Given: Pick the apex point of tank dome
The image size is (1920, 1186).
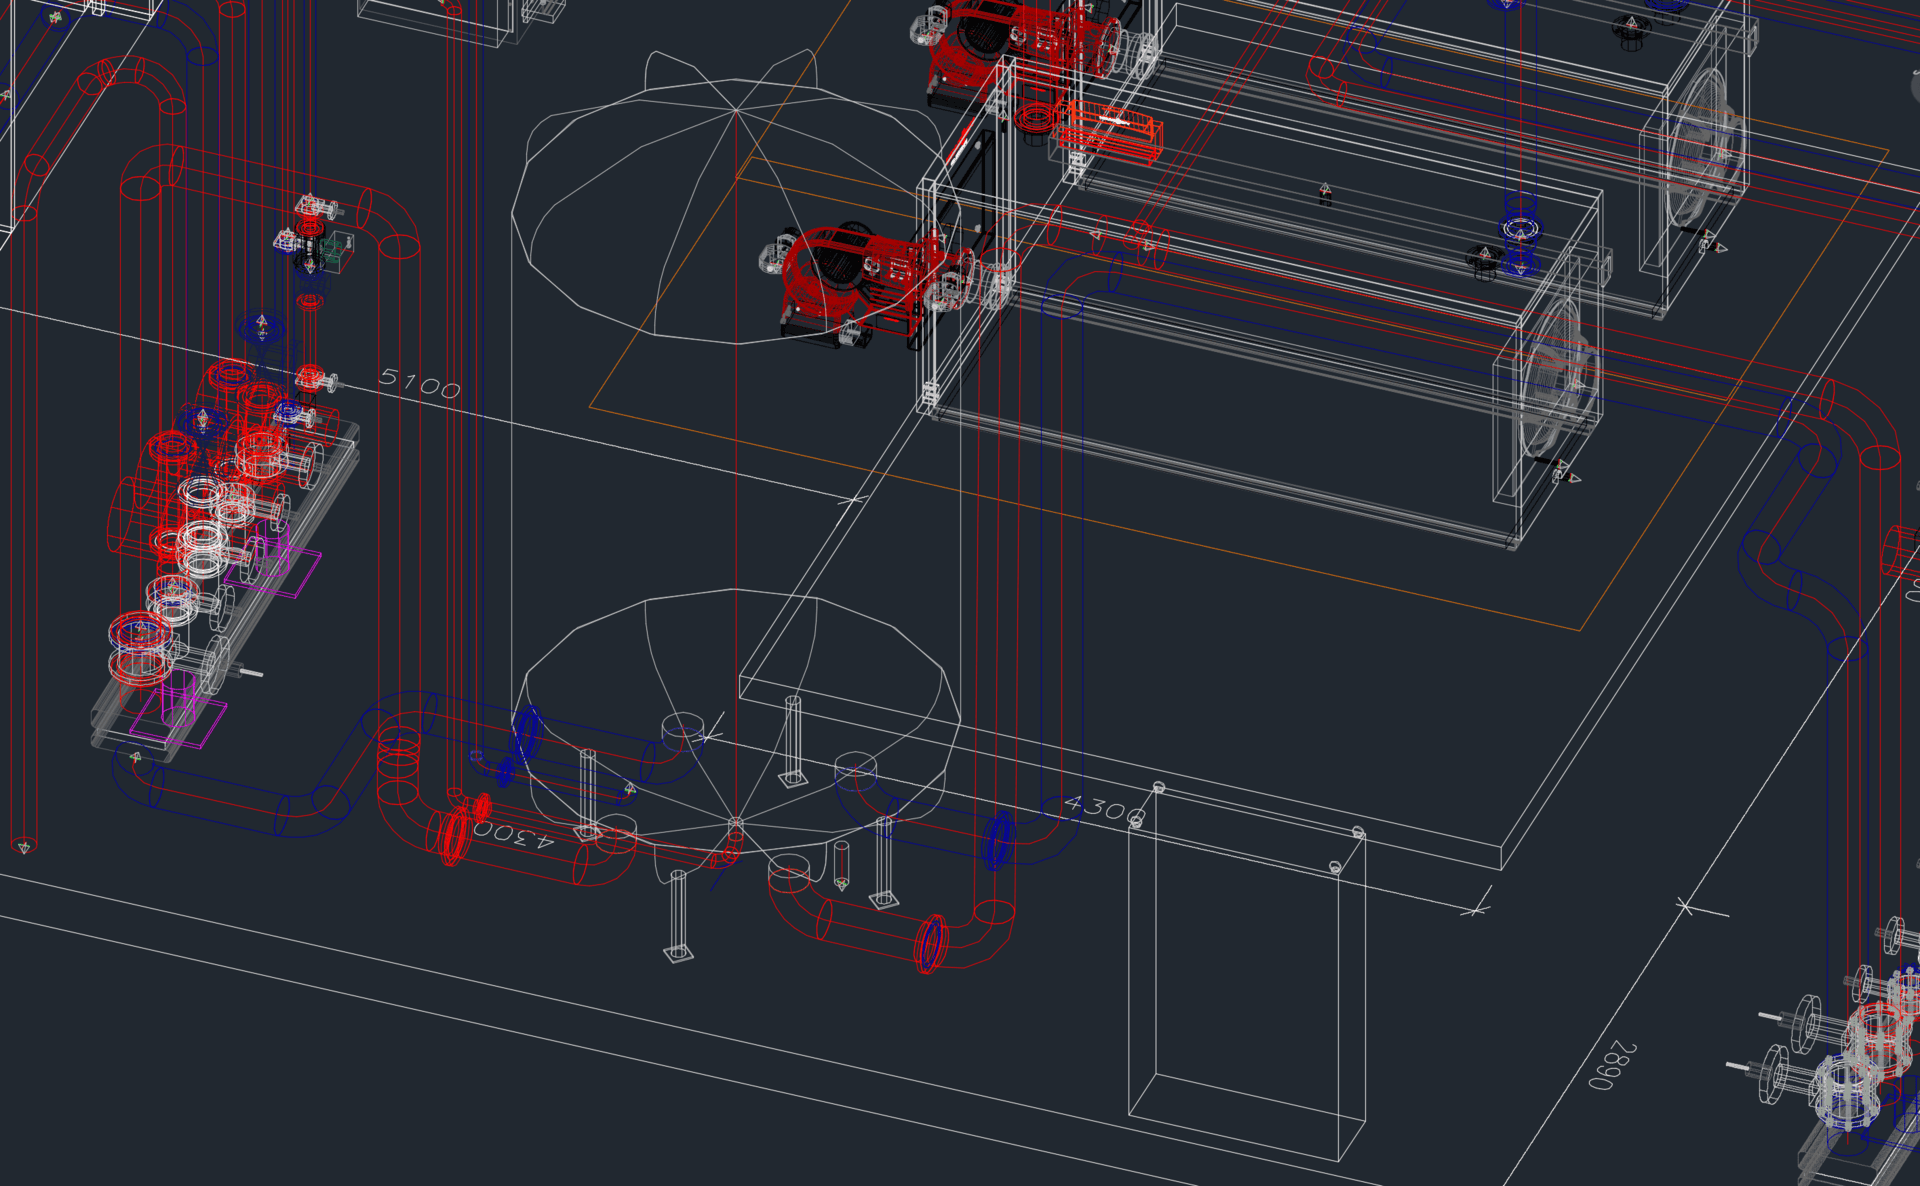Looking at the screenshot, I should (x=737, y=110).
